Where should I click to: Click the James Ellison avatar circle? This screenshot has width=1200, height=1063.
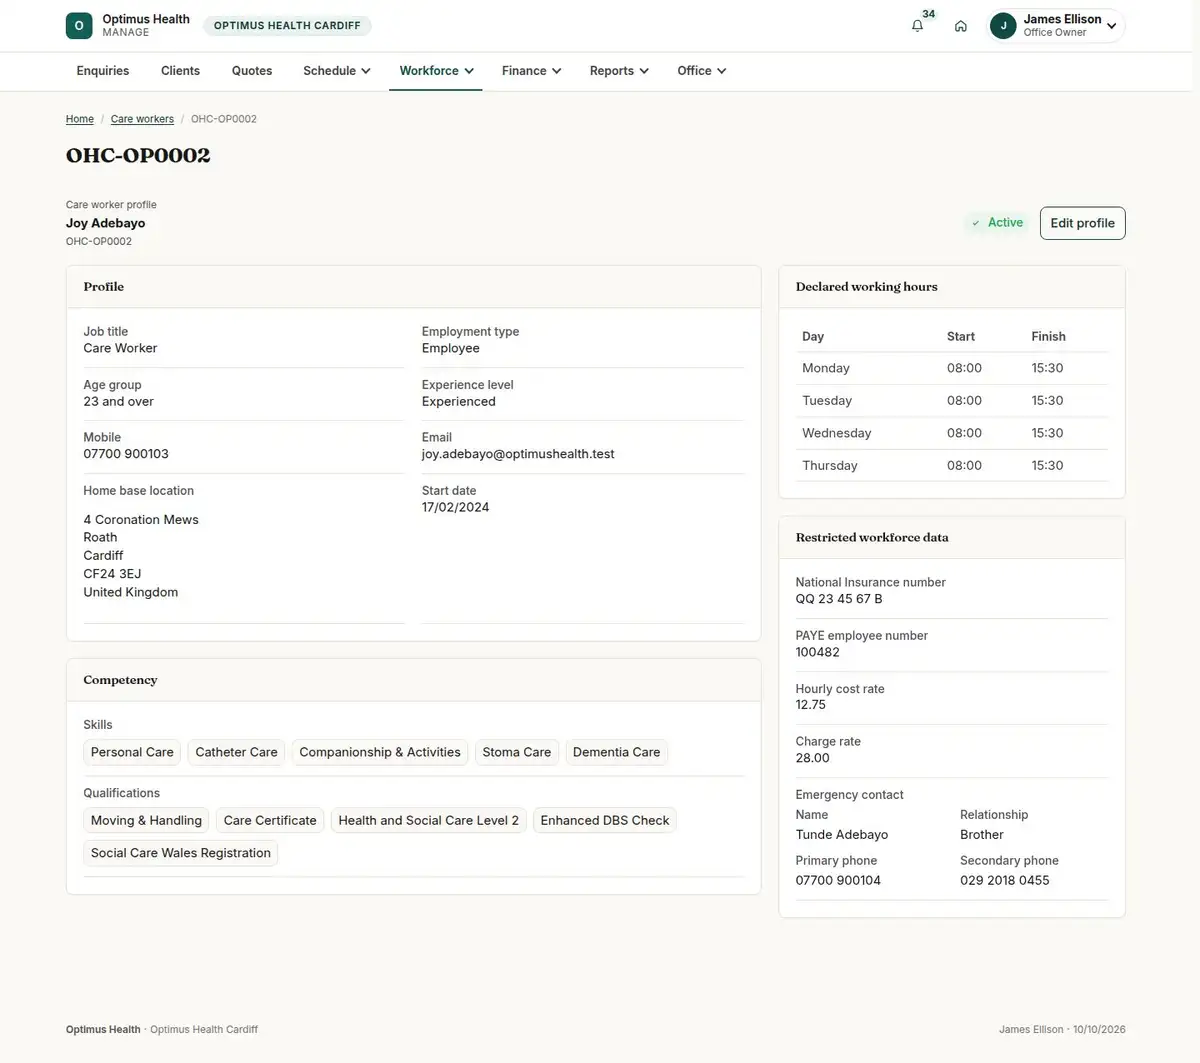pyautogui.click(x=1003, y=26)
